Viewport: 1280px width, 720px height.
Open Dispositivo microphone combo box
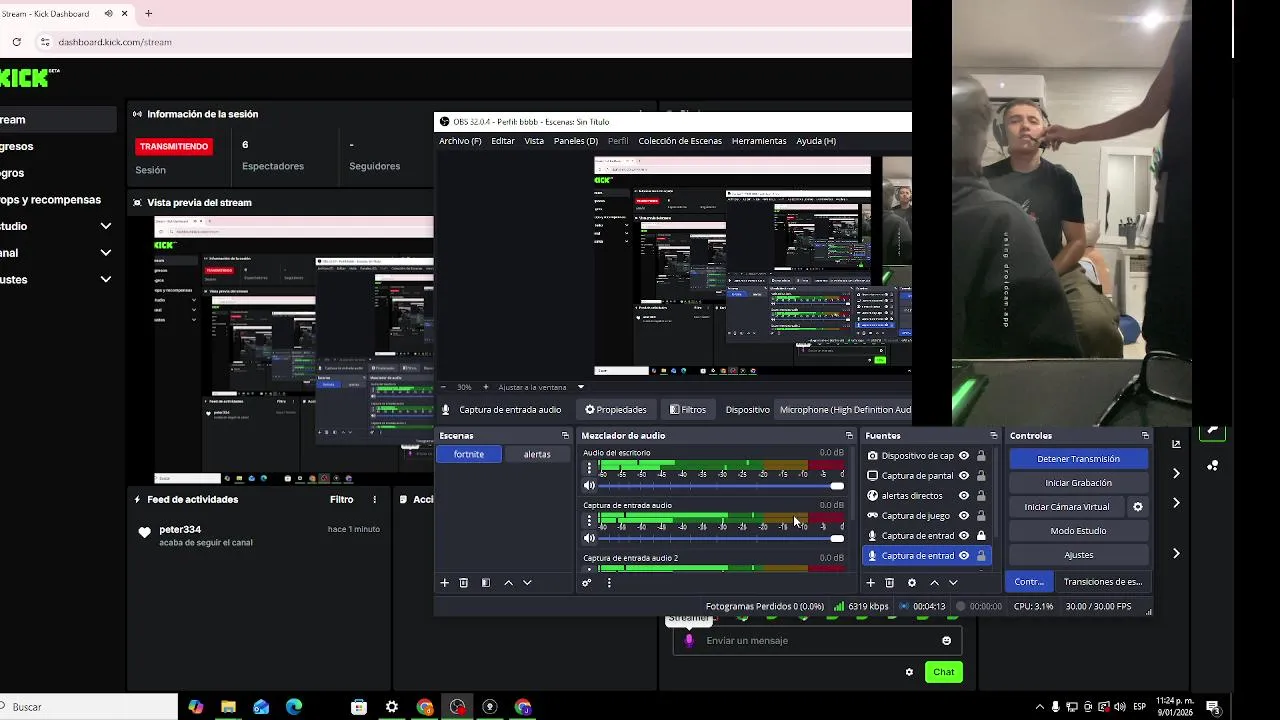(x=843, y=410)
